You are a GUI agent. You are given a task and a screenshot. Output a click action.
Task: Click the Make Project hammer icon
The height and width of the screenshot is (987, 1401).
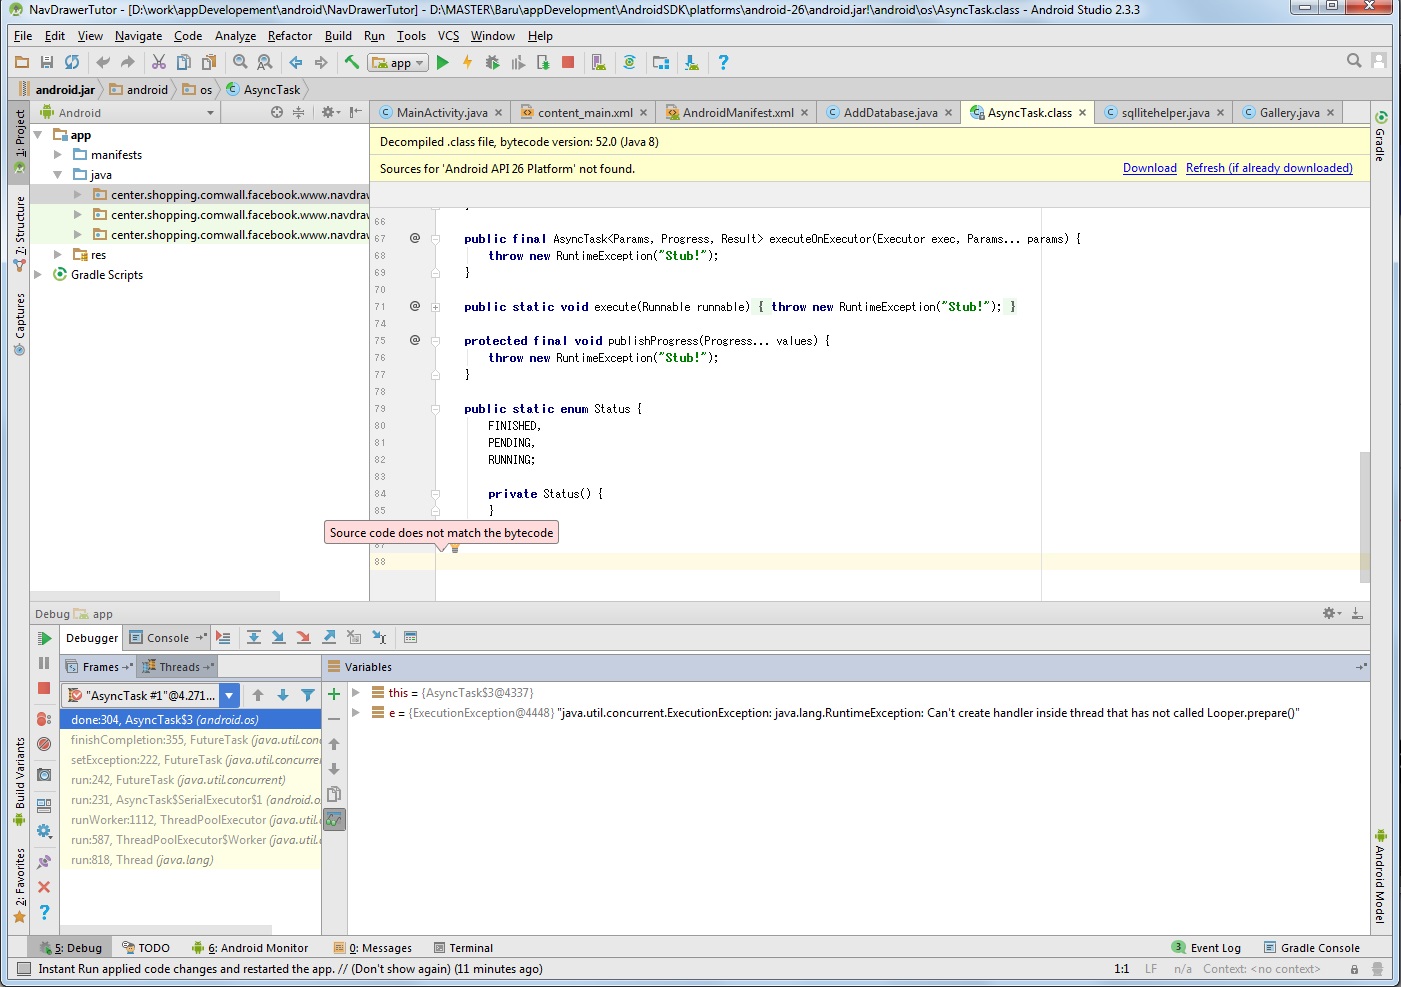coord(352,62)
